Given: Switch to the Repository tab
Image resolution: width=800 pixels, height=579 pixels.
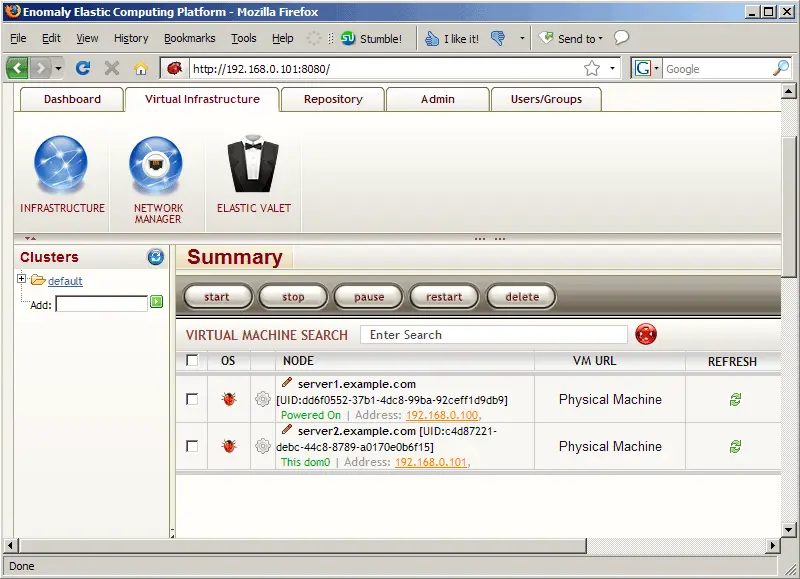Looking at the screenshot, I should (x=333, y=99).
